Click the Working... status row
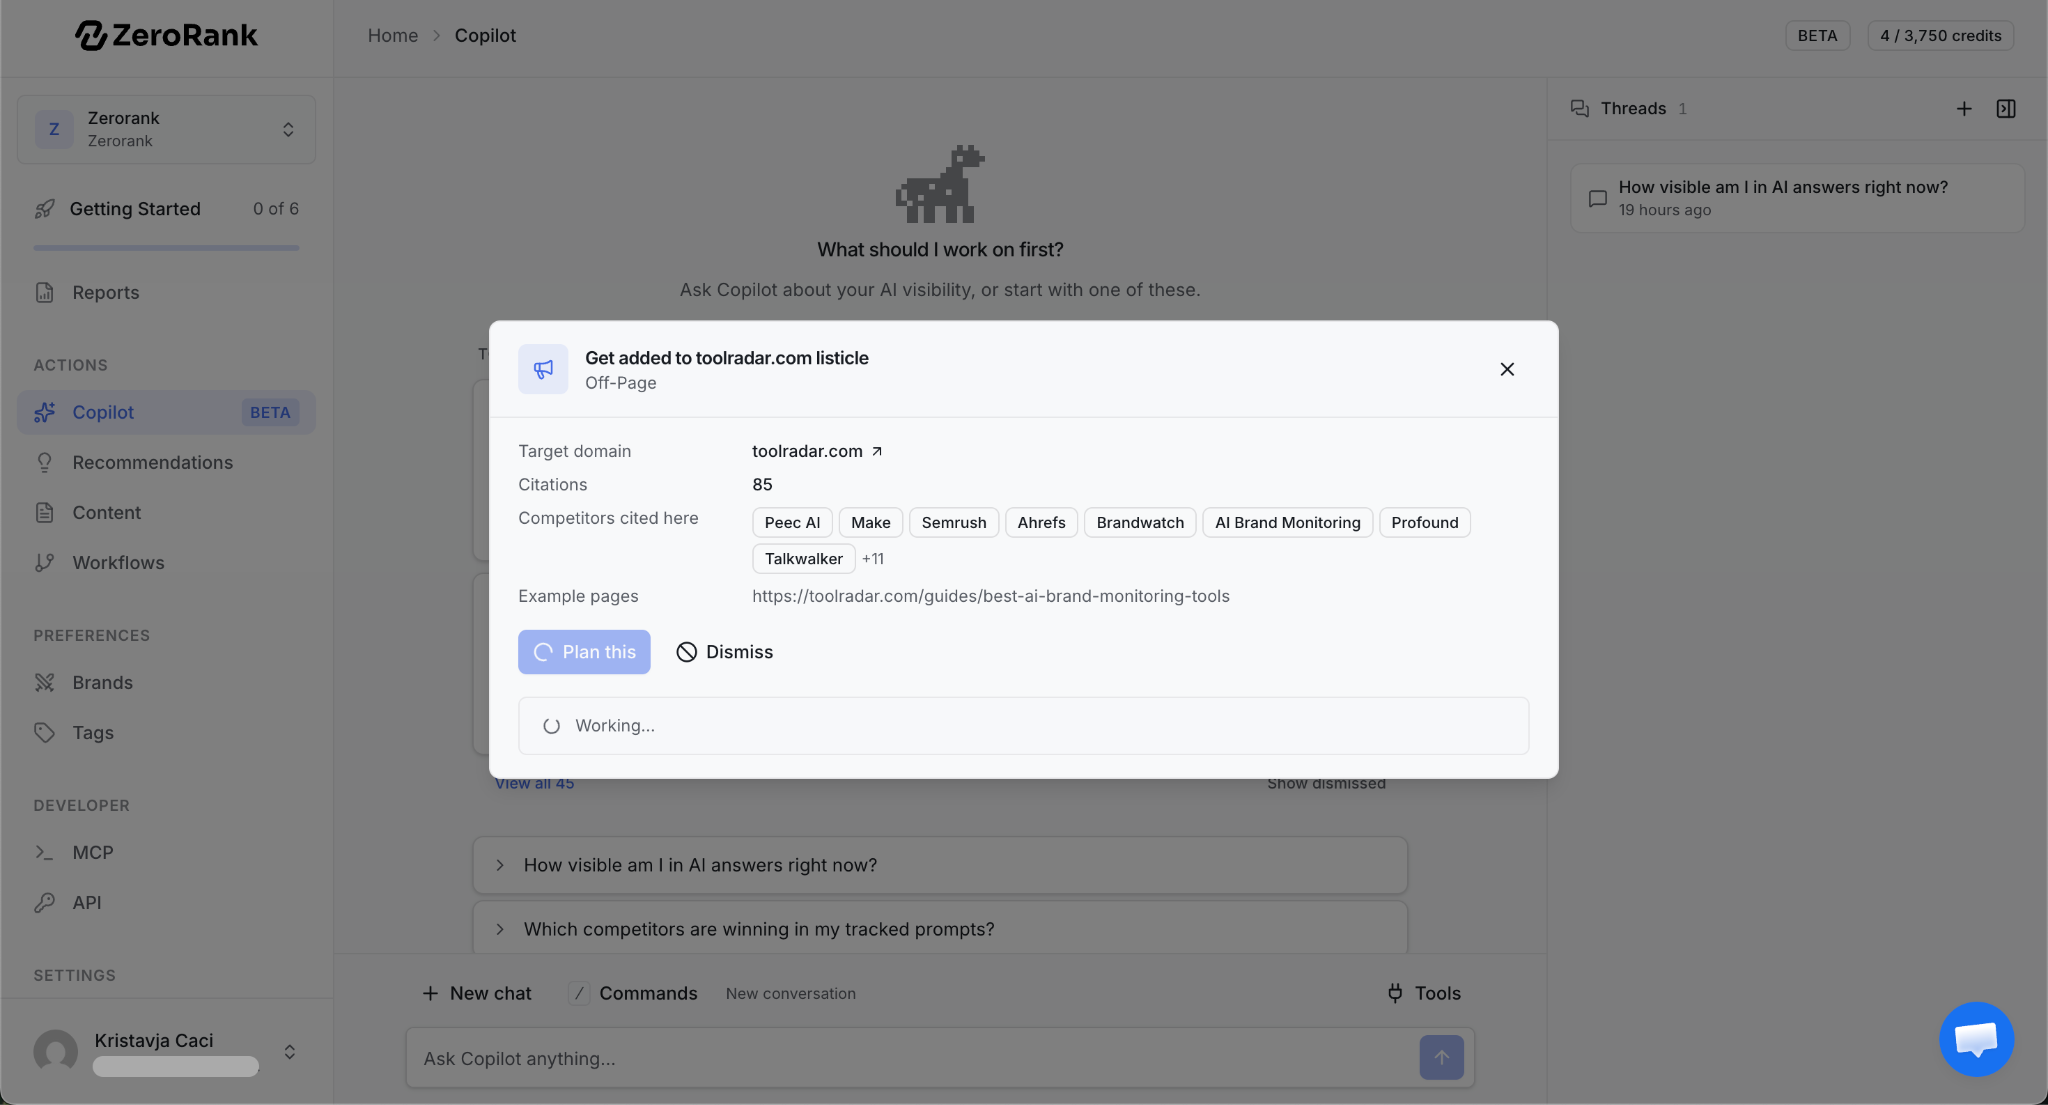 [x=1023, y=726]
